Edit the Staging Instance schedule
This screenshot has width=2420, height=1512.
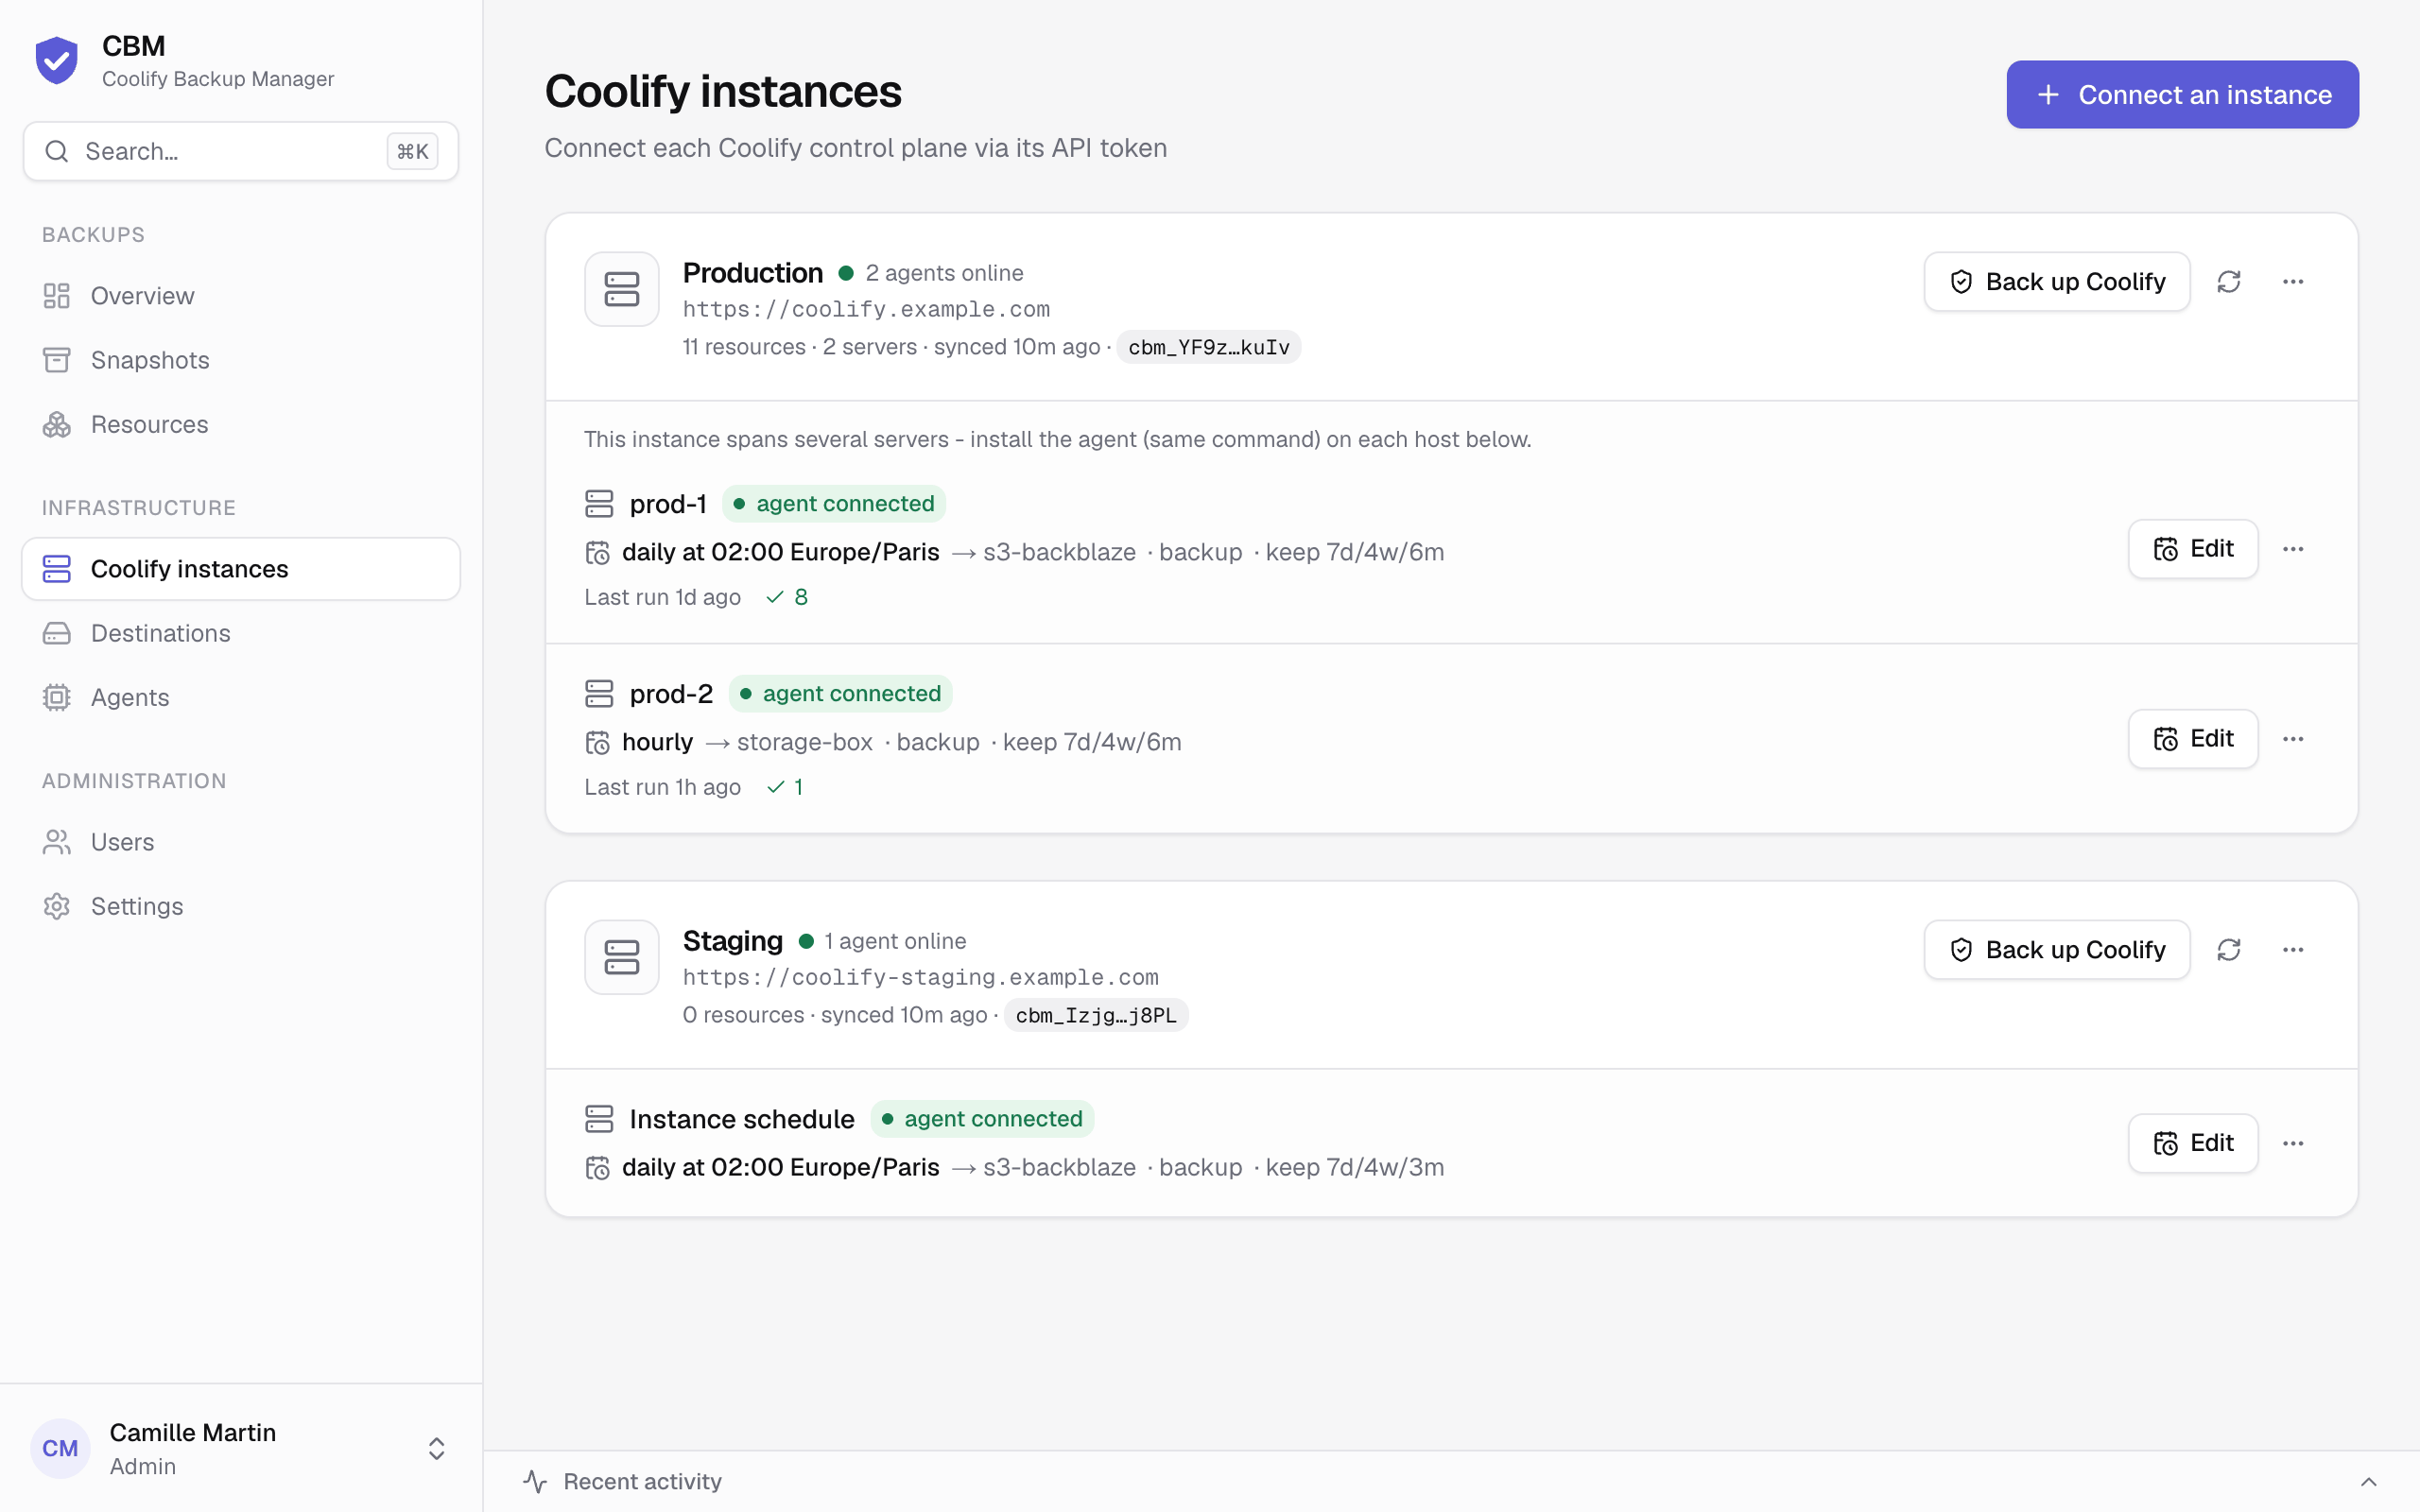(x=2193, y=1143)
